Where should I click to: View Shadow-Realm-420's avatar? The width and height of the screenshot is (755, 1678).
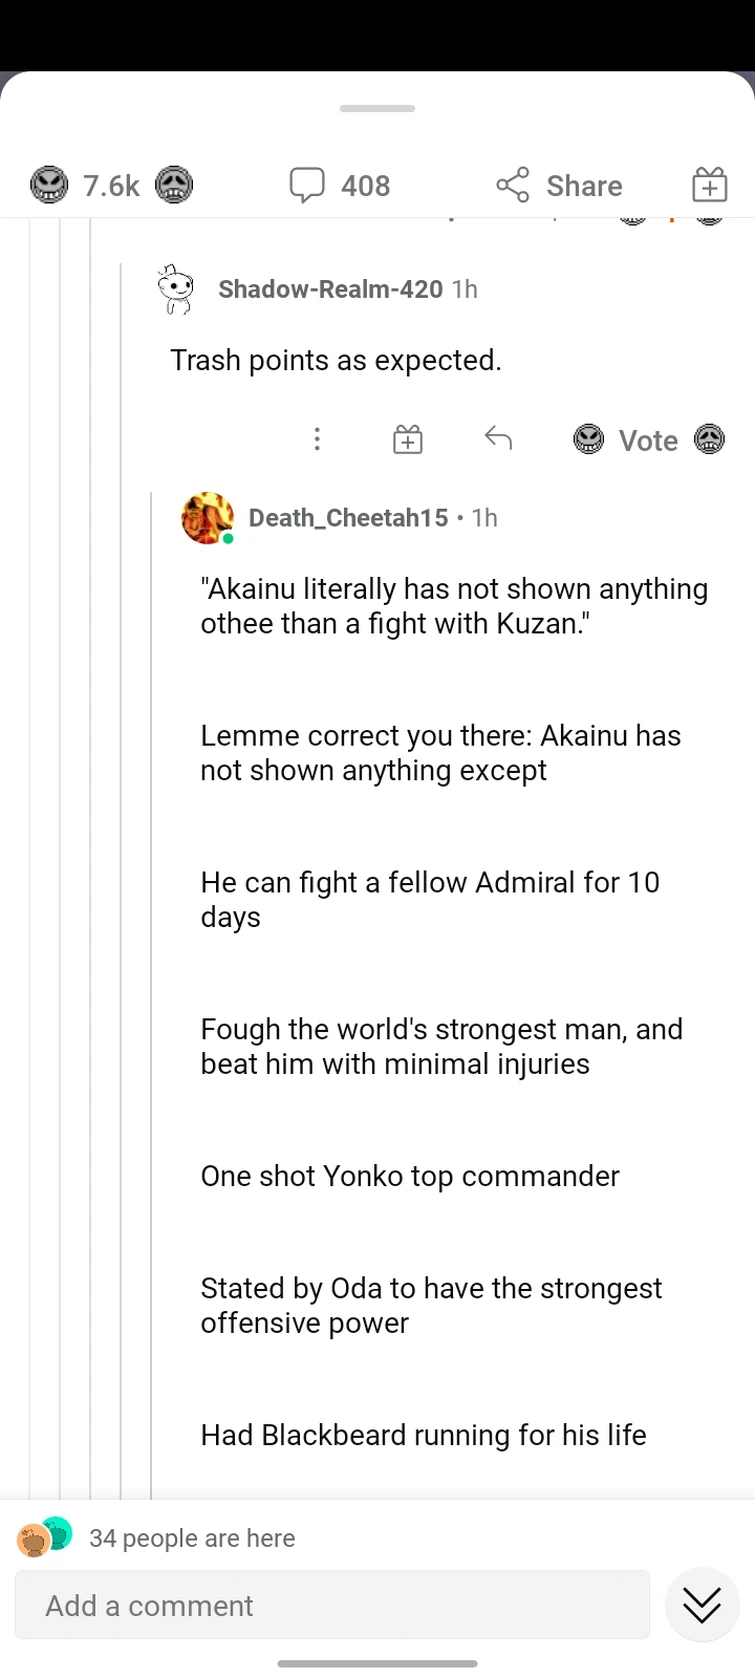(x=176, y=289)
